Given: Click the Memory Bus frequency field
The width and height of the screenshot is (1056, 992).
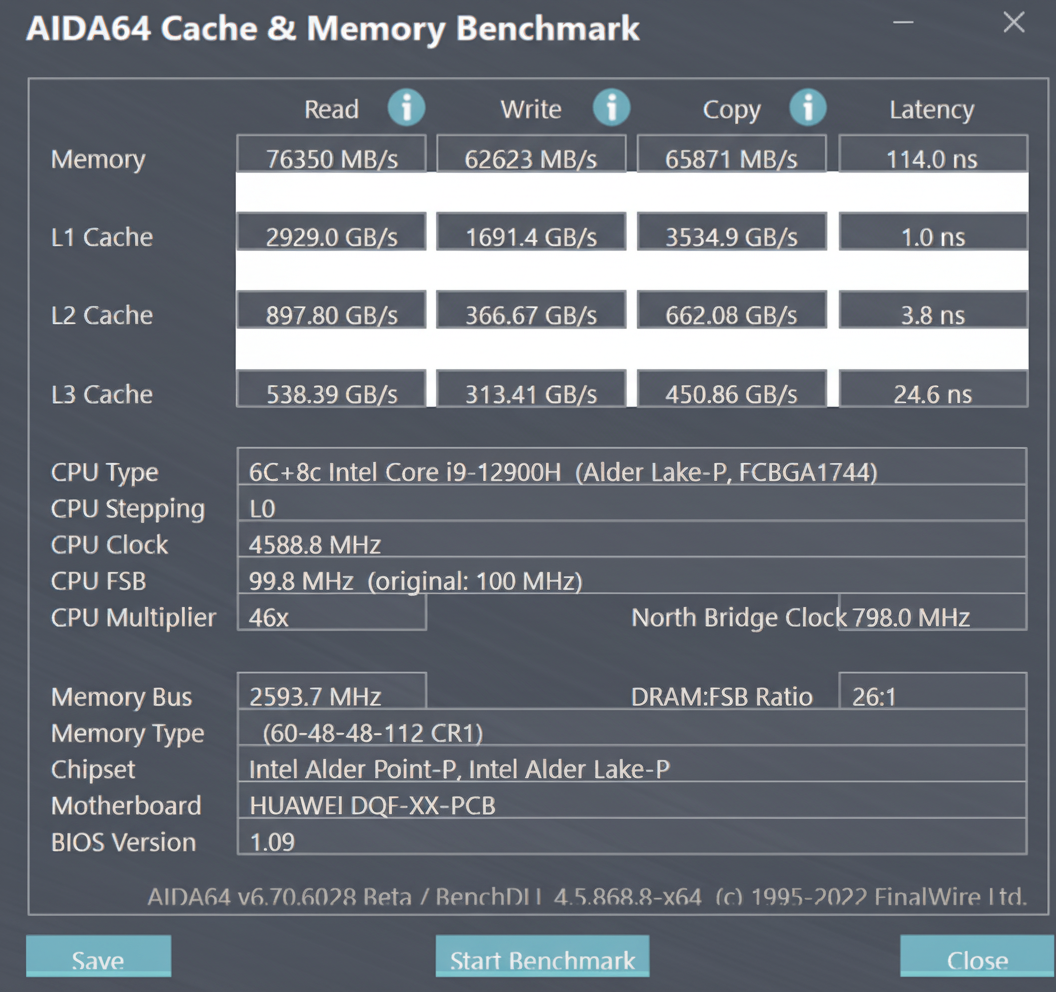Looking at the screenshot, I should coord(331,695).
